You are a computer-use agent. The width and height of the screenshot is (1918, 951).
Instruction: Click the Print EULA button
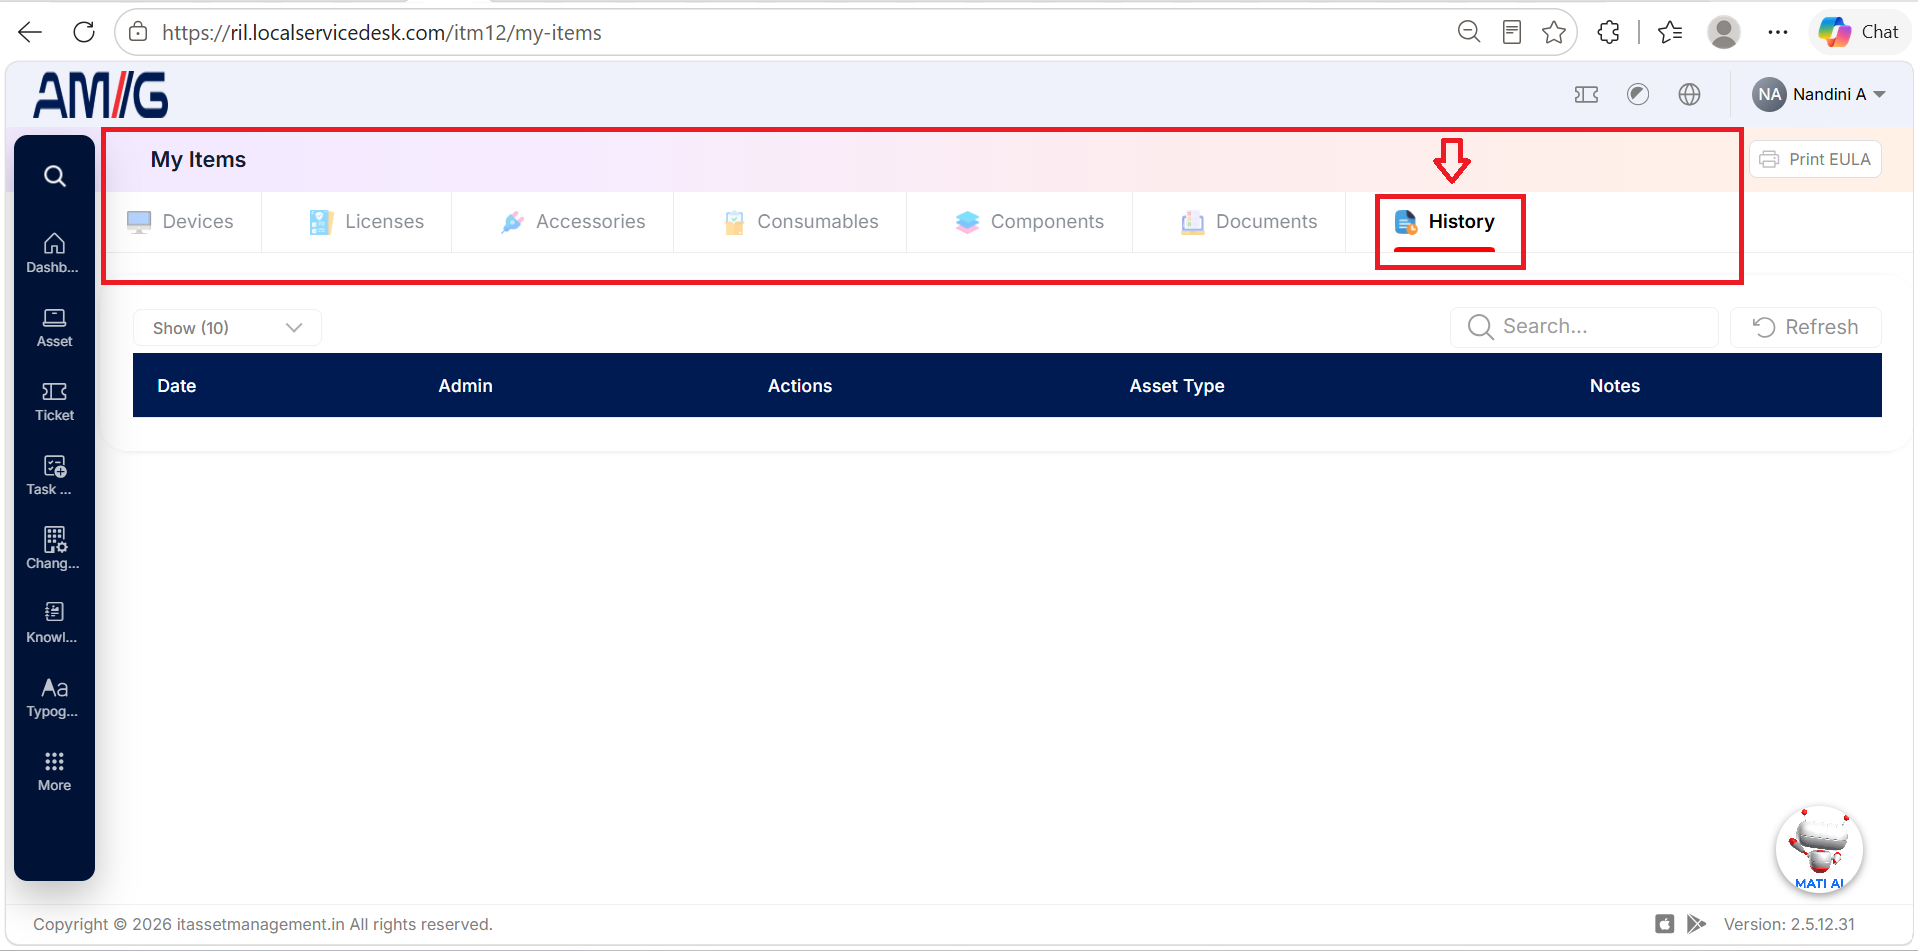pyautogui.click(x=1815, y=159)
